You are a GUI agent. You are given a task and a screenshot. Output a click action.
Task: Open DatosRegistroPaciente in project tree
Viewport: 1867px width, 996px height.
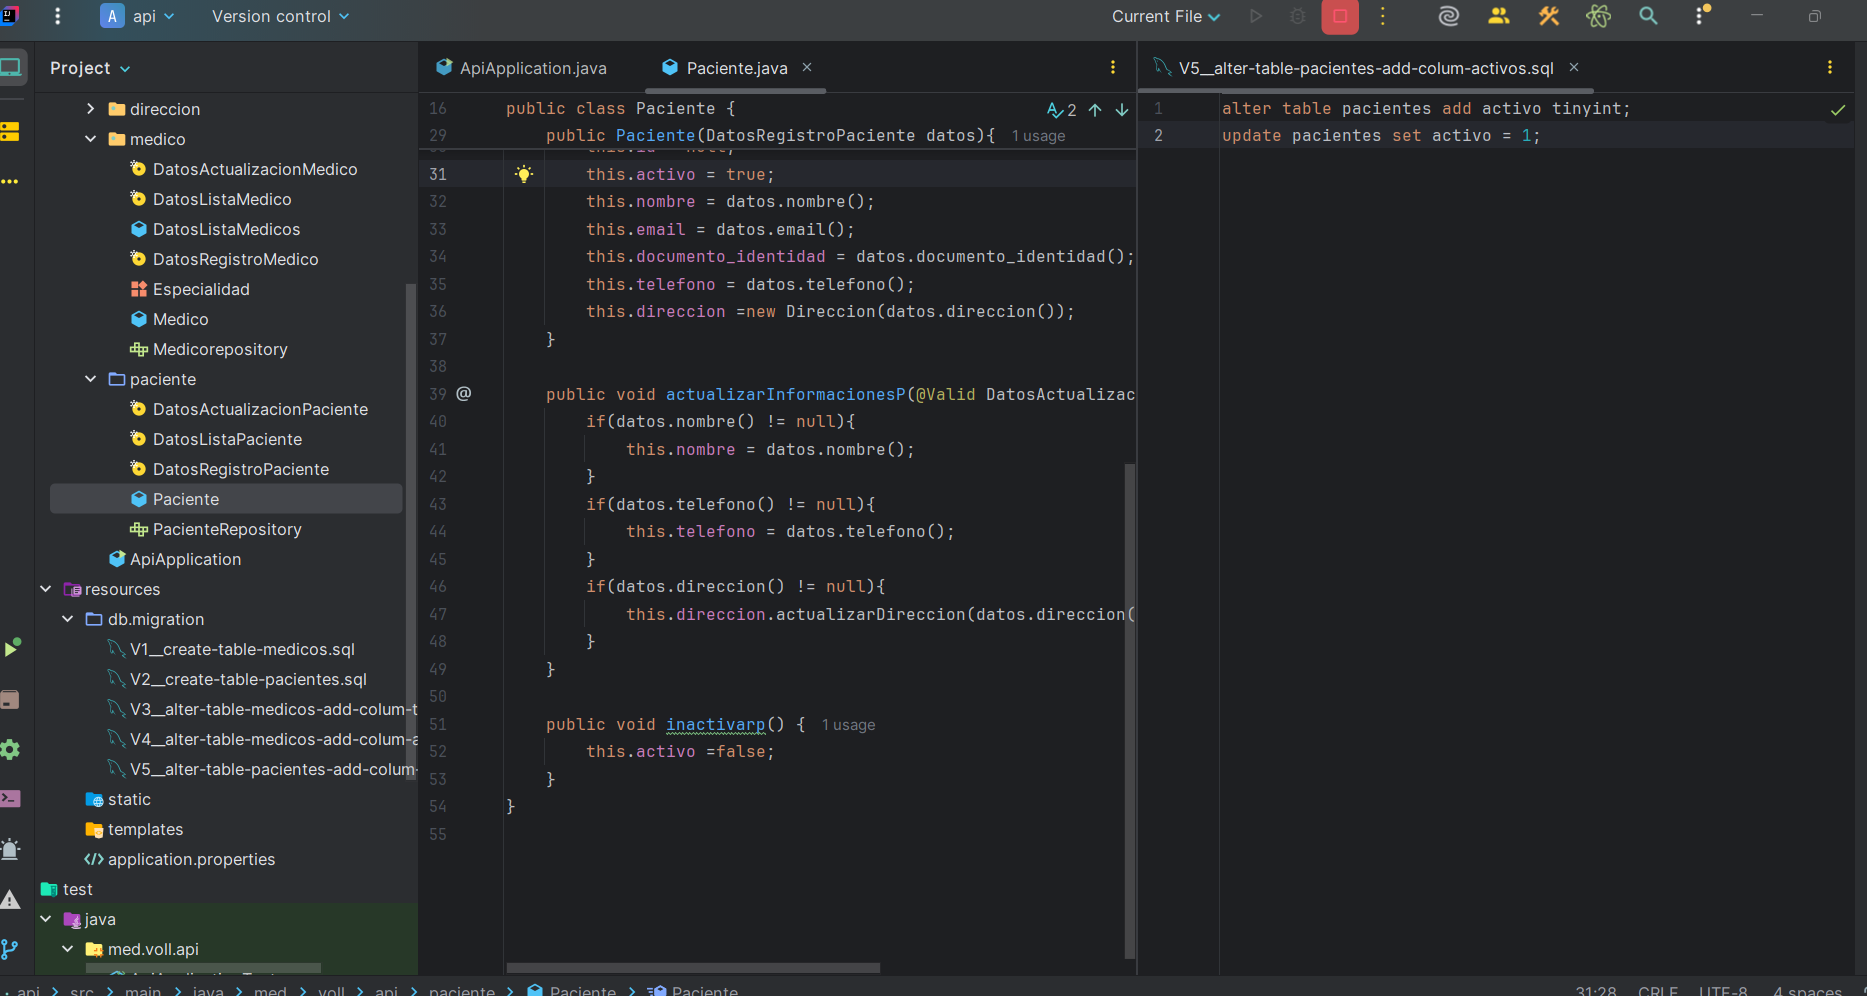(x=229, y=469)
